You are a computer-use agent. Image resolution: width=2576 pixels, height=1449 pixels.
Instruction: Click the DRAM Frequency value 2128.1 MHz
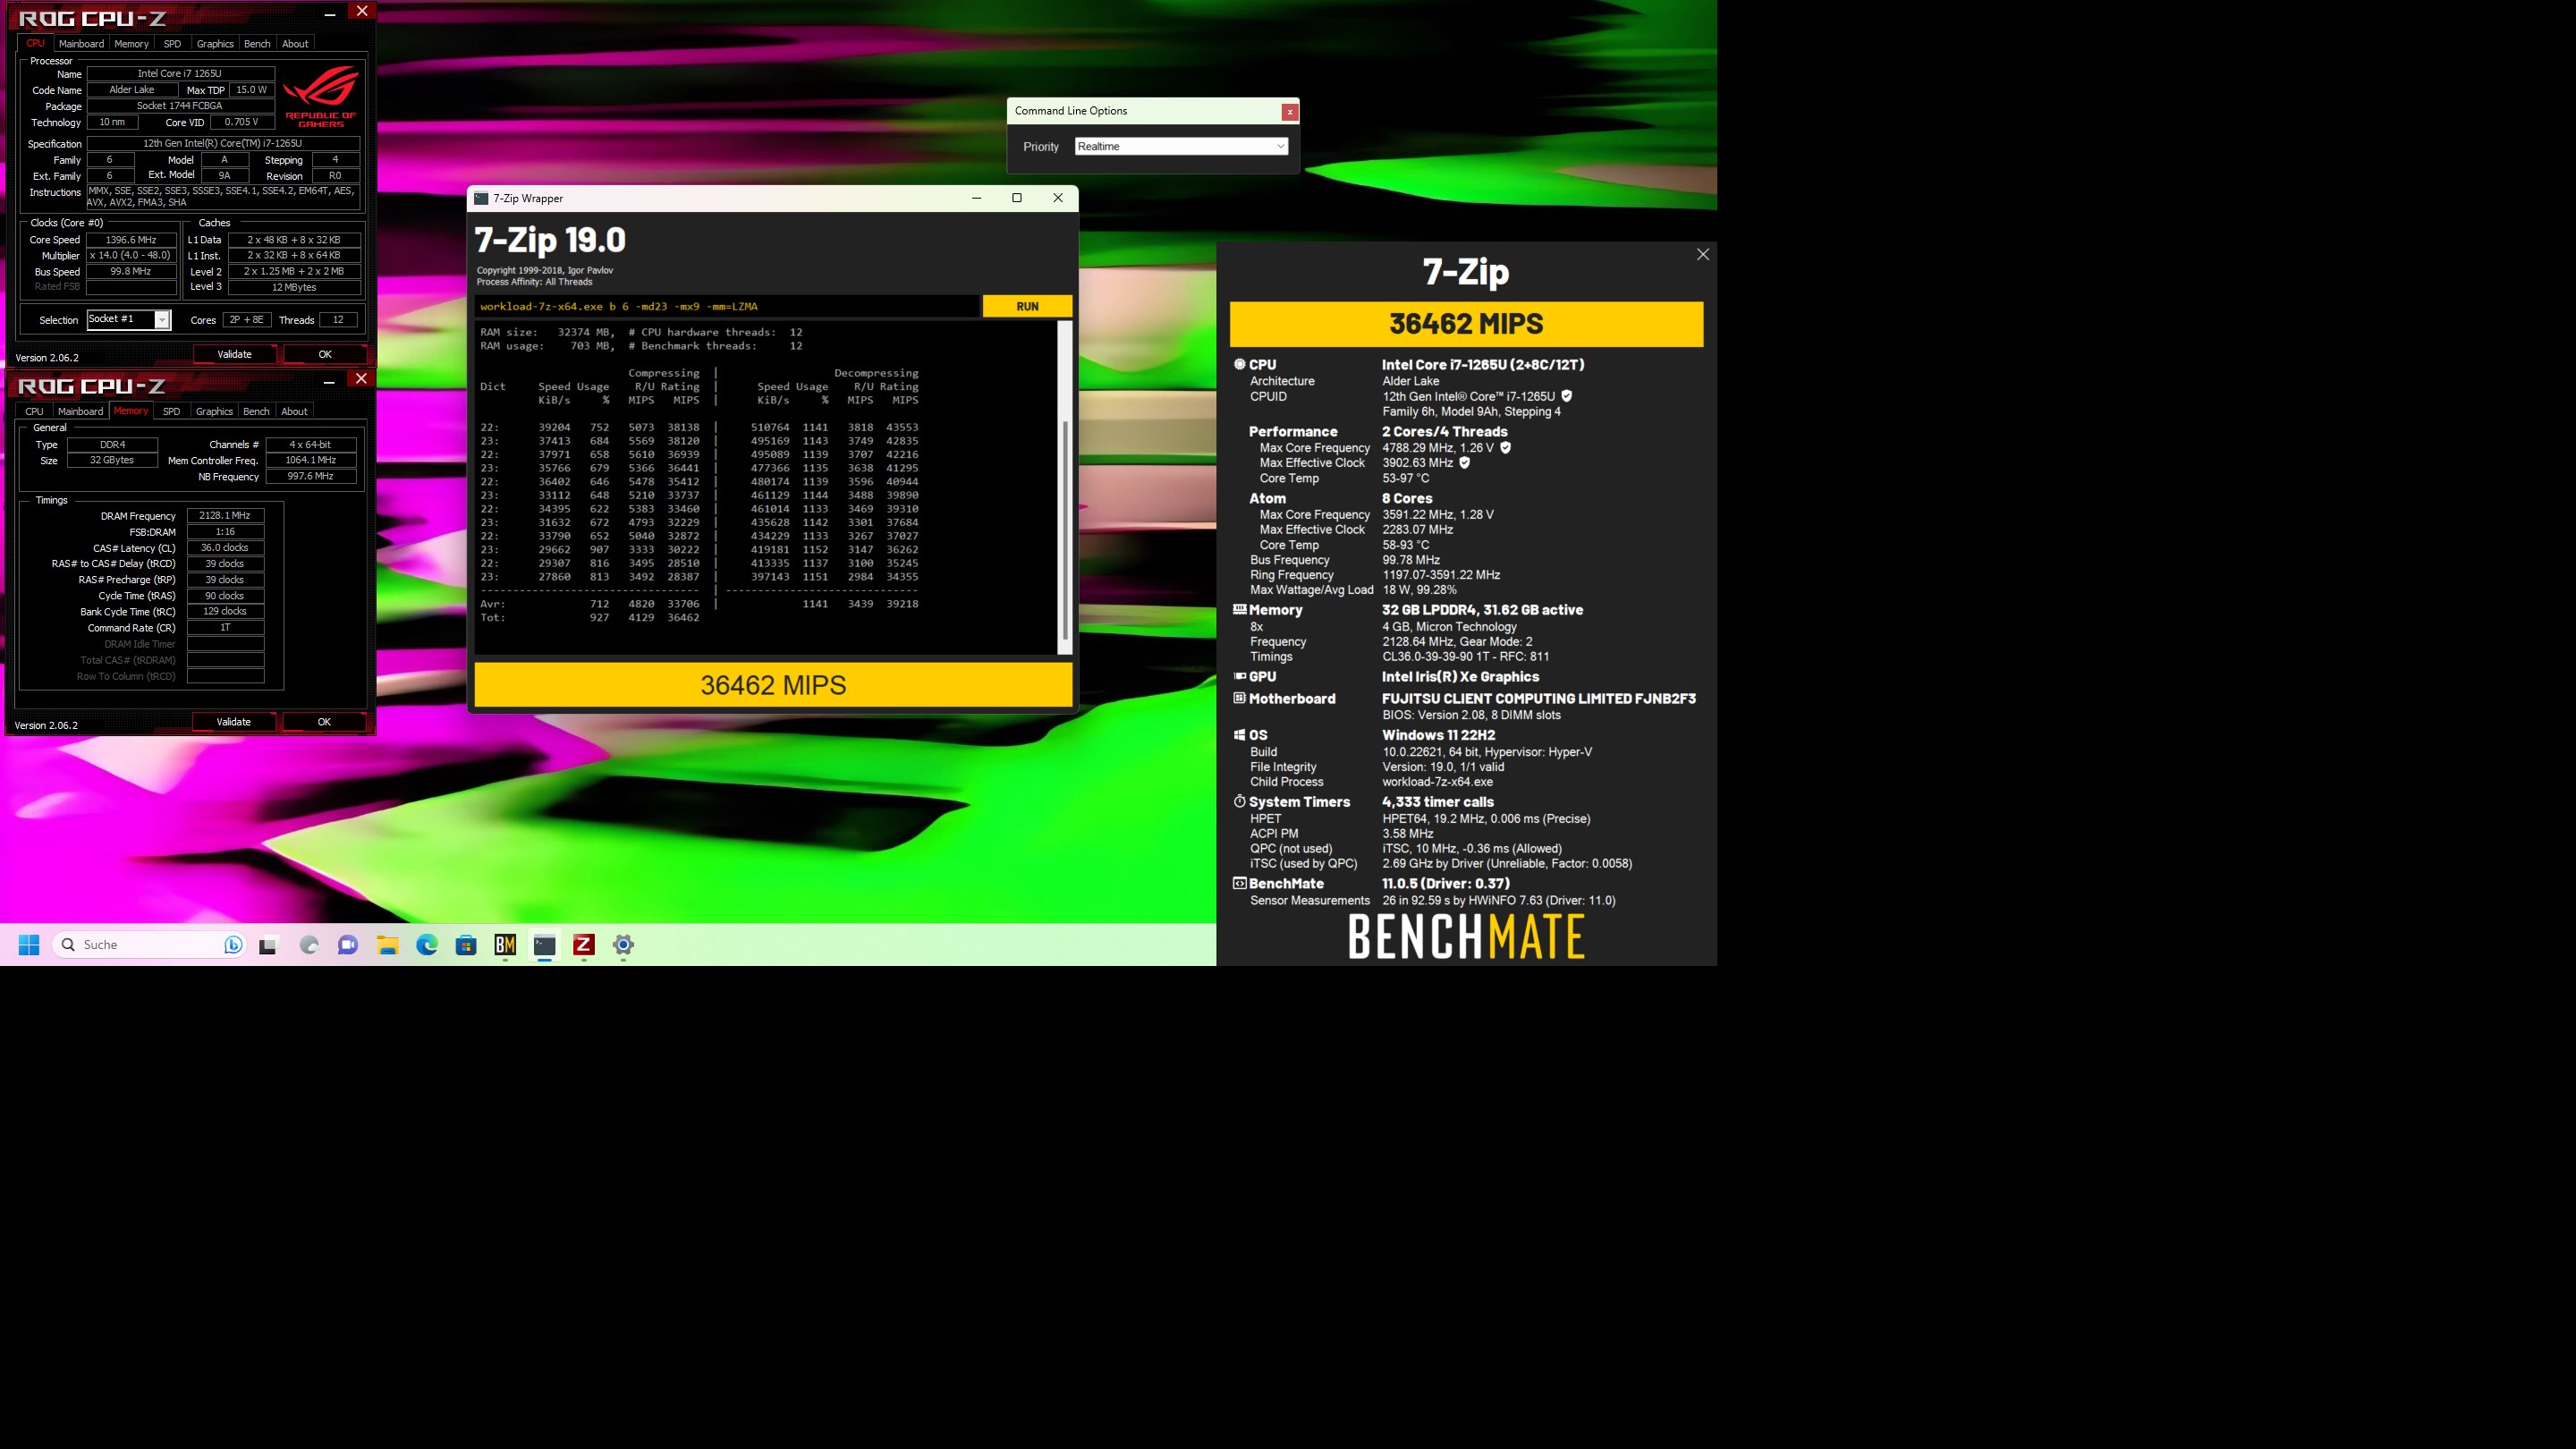(225, 516)
